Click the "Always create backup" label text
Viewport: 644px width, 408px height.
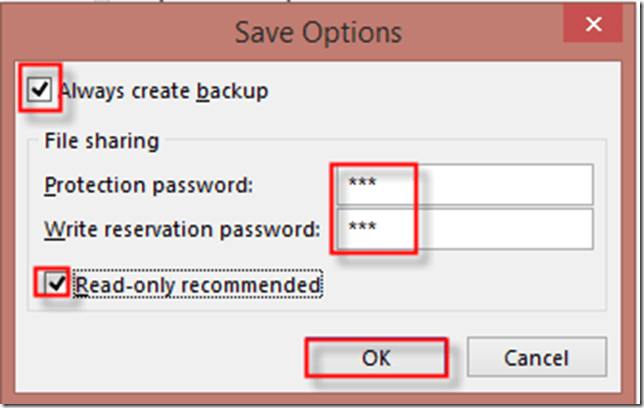click(164, 91)
